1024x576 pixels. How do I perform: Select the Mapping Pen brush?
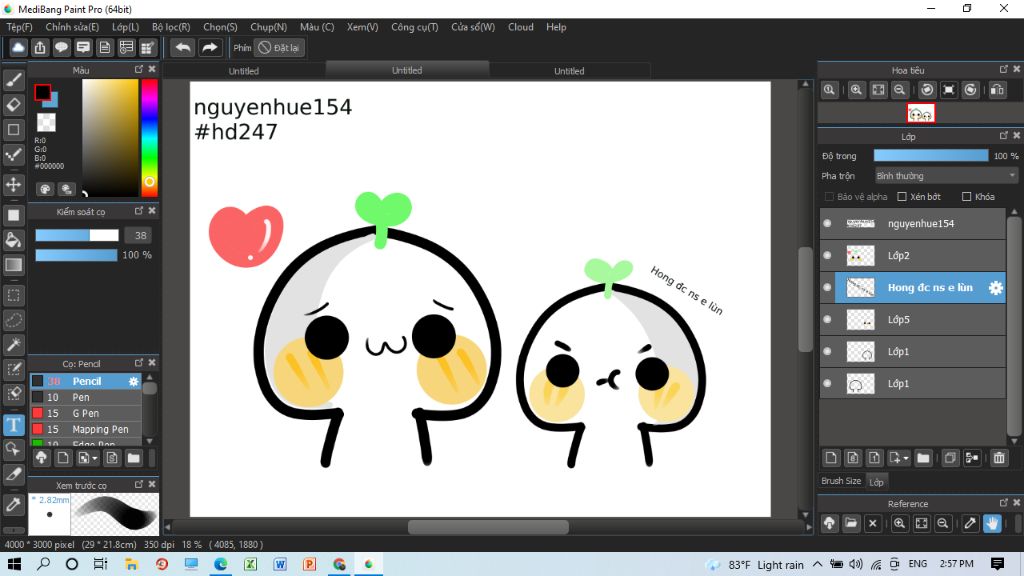(86, 429)
